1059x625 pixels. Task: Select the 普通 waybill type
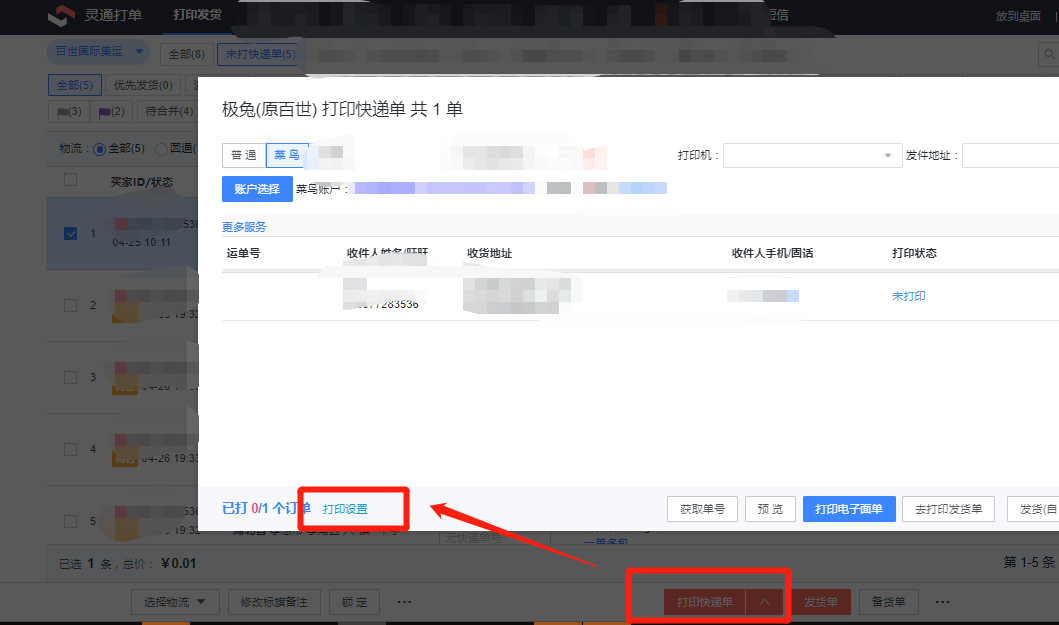coord(244,155)
